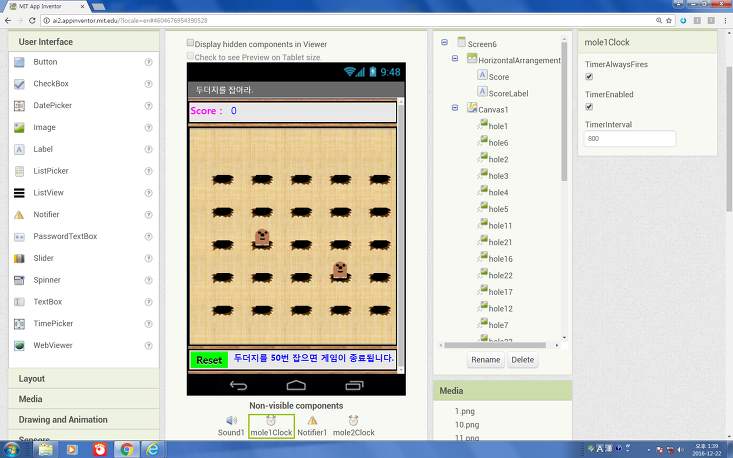Viewport: 733px width, 458px height.
Task: Select the TextBox component icon
Action: pyautogui.click(x=19, y=302)
